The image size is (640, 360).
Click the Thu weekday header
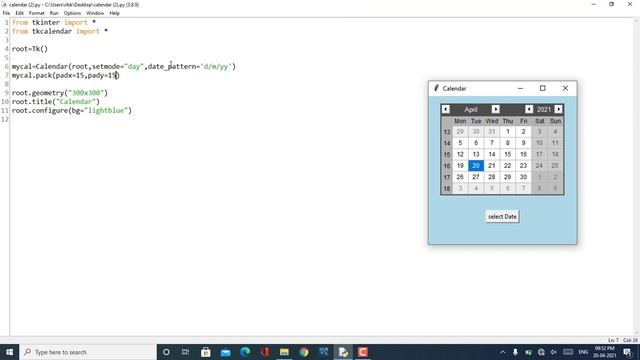tap(507, 121)
